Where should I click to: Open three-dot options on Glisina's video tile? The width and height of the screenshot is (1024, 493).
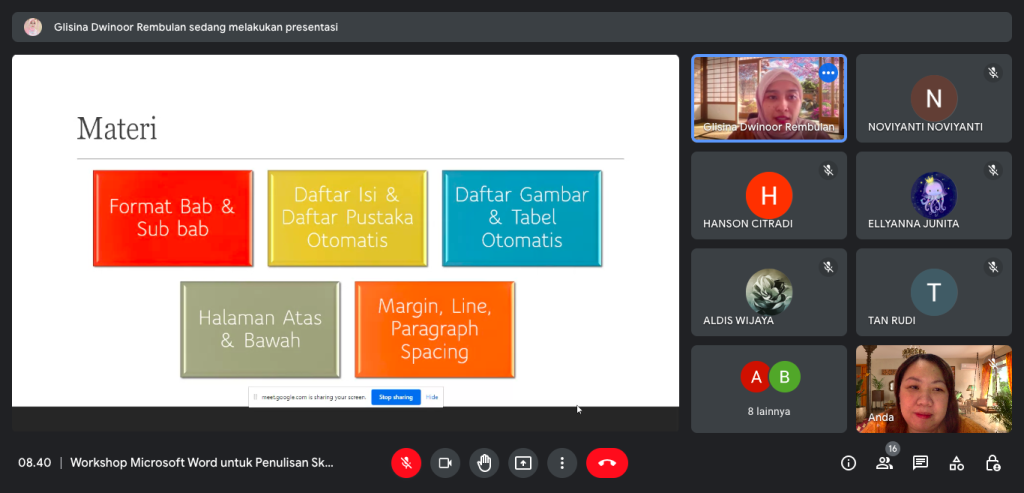pyautogui.click(x=828, y=73)
